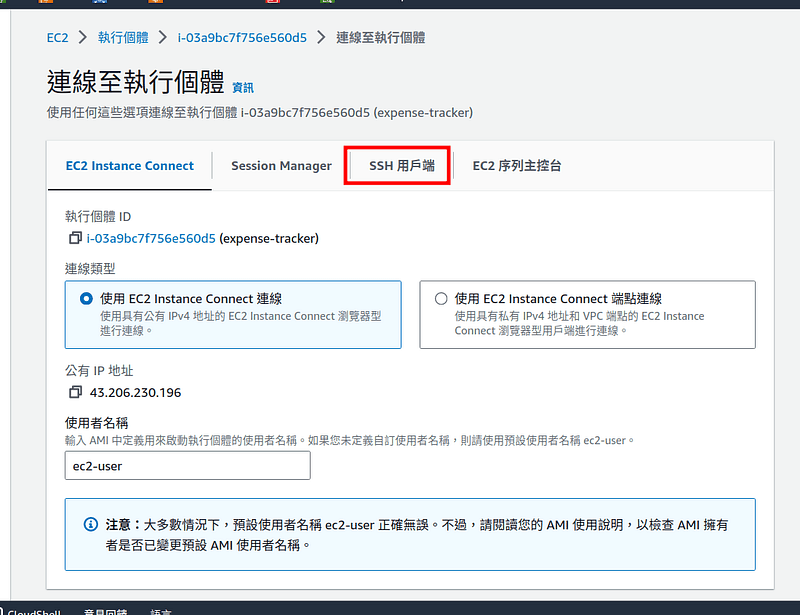Click the 注意 notice text about ec2-user
800x615 pixels.
pos(416,535)
